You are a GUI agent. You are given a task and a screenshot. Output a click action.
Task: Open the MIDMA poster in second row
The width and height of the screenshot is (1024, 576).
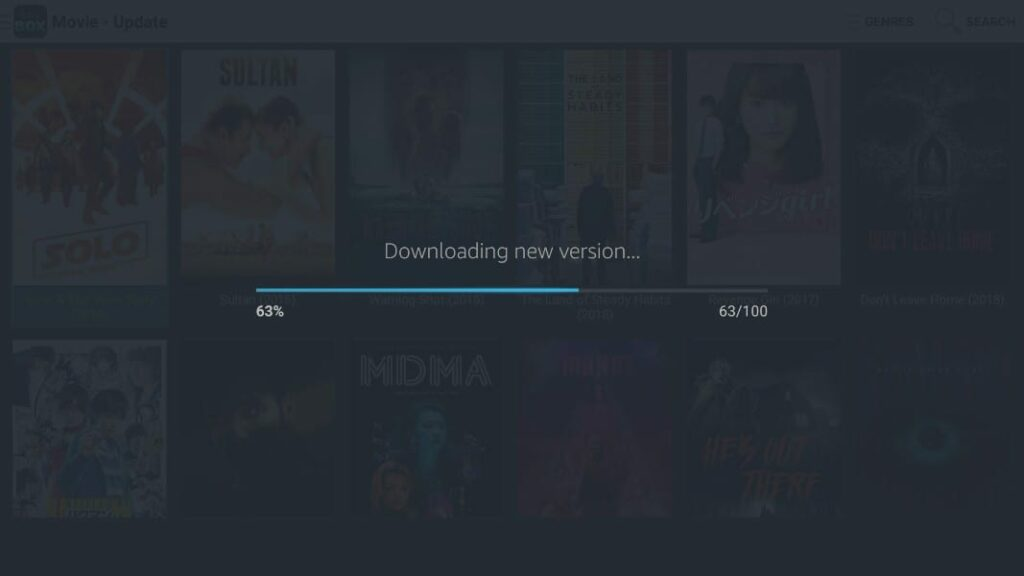coord(426,428)
